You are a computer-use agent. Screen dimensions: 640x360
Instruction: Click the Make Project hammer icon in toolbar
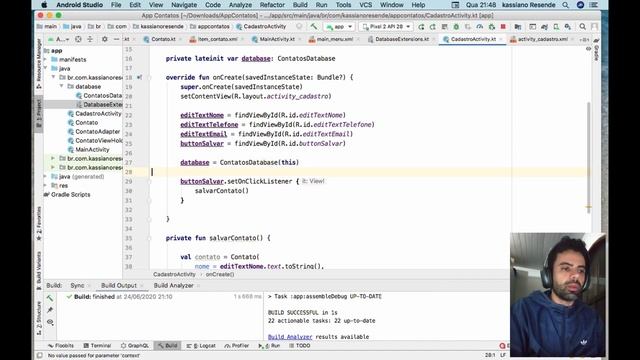click(x=313, y=27)
